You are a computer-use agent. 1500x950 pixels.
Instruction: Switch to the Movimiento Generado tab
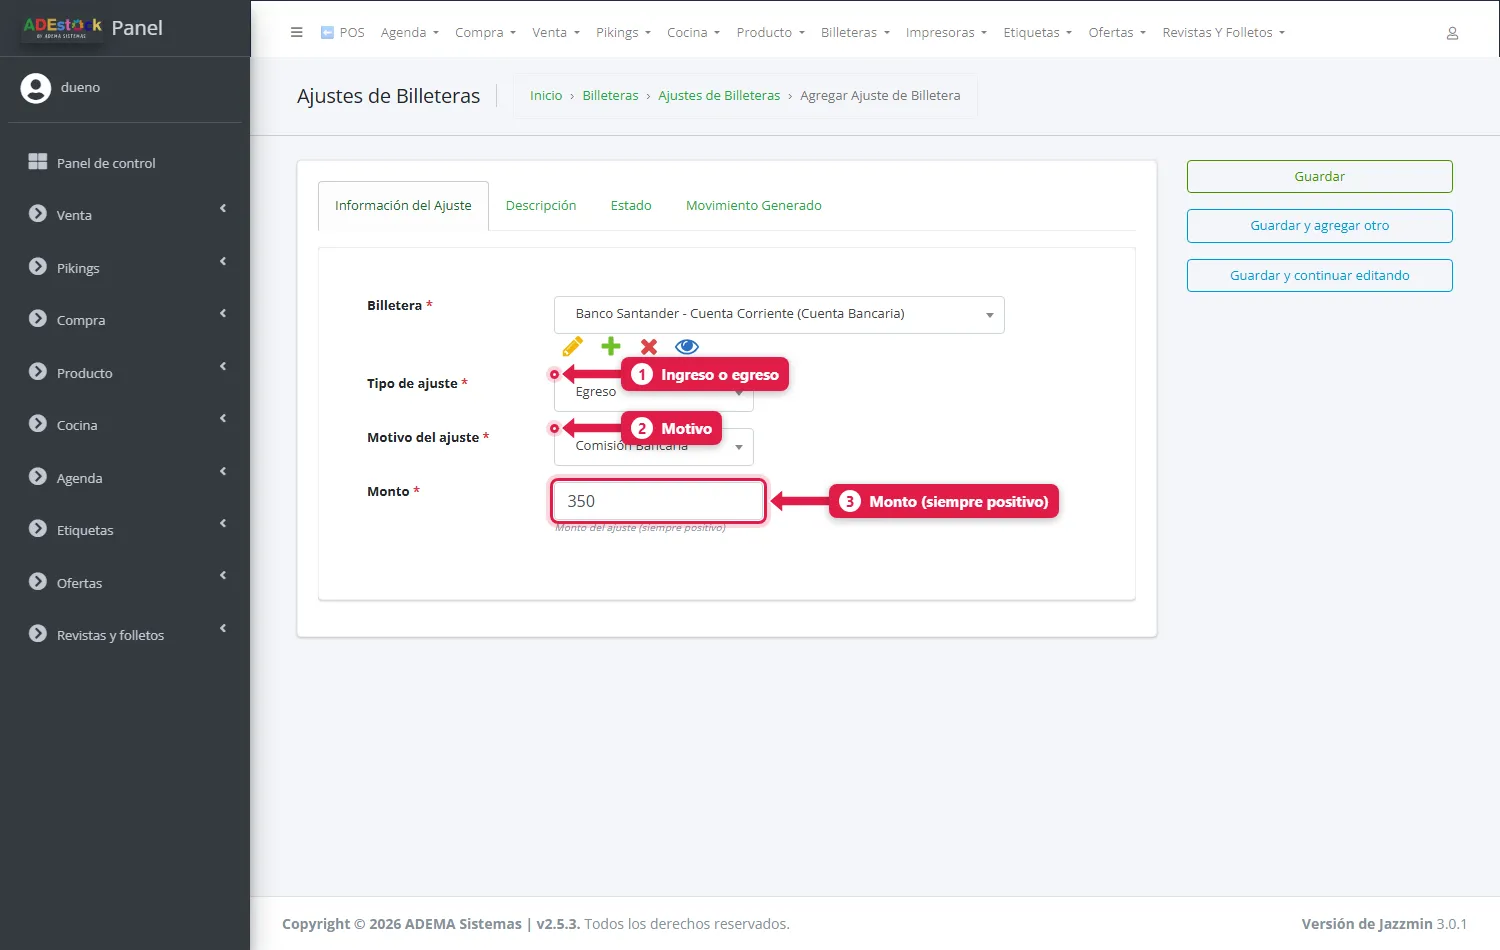(754, 206)
